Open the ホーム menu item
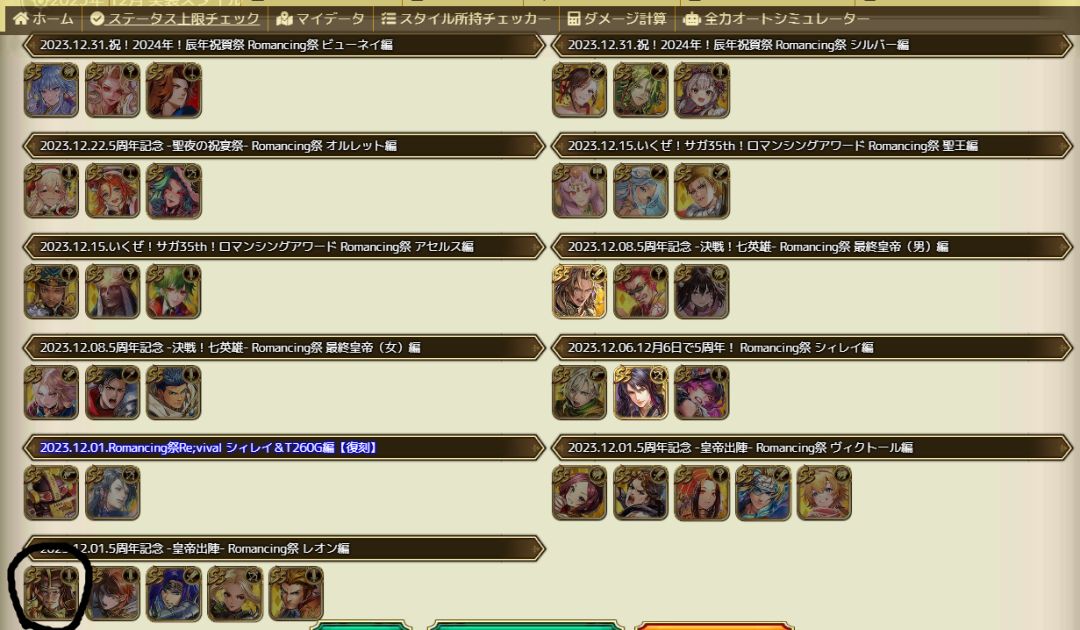Screen dimensions: 1080x630 [x=43, y=19]
